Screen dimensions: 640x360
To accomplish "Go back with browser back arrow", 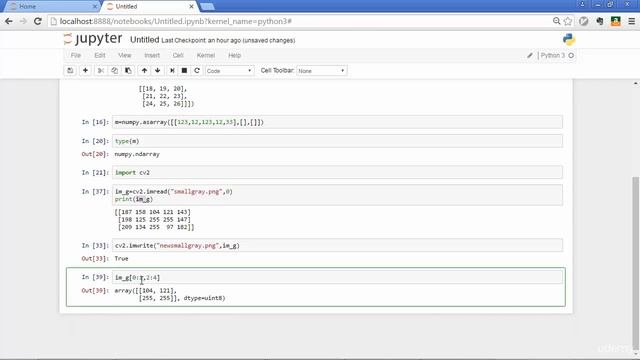I will [x=9, y=21].
